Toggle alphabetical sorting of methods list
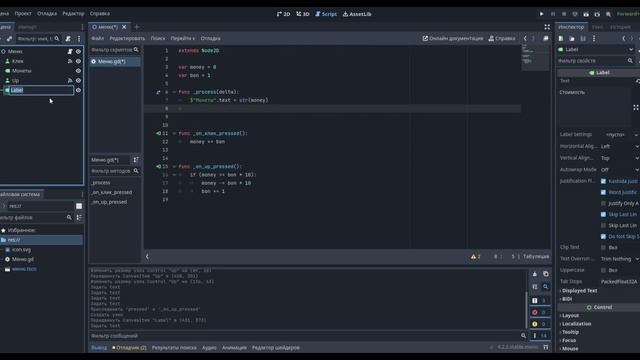This screenshot has height=360, width=640. pyautogui.click(x=136, y=160)
